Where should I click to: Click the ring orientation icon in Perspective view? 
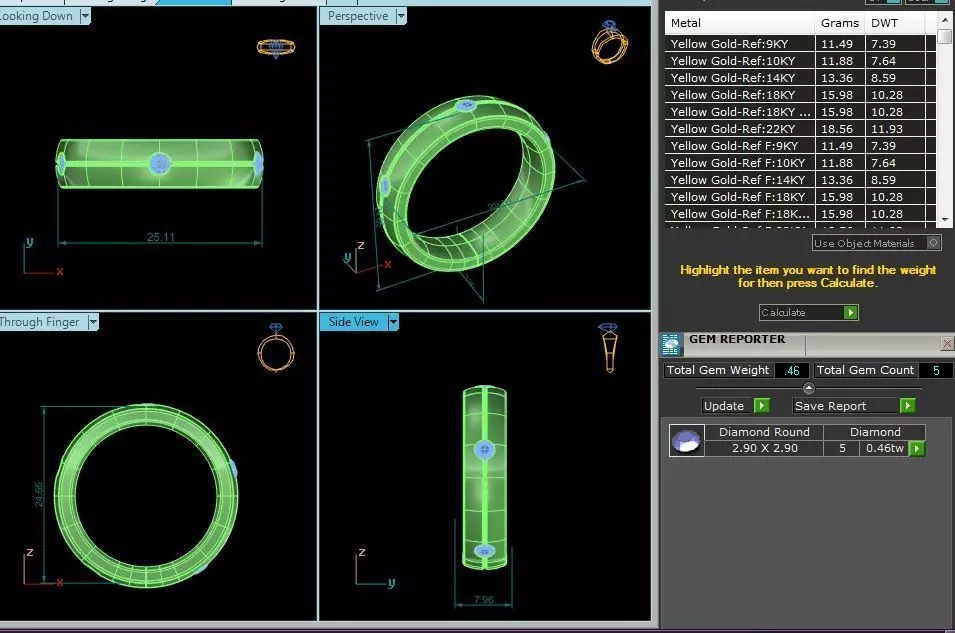(x=610, y=42)
